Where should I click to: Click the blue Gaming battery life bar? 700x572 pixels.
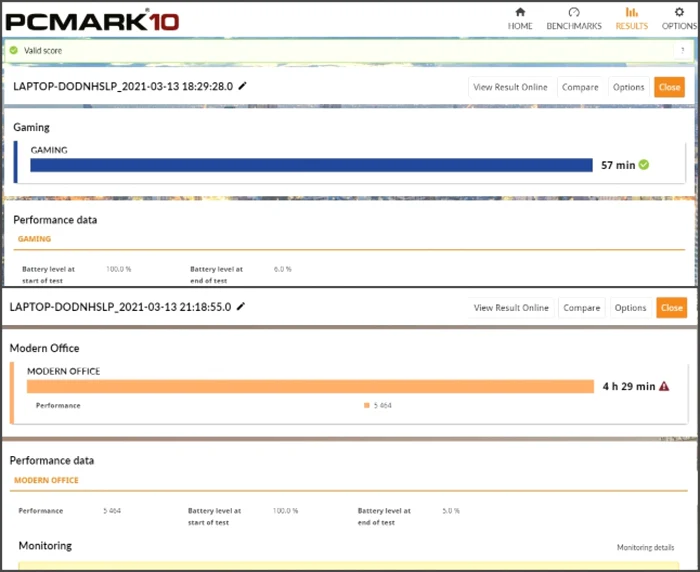pyautogui.click(x=311, y=165)
